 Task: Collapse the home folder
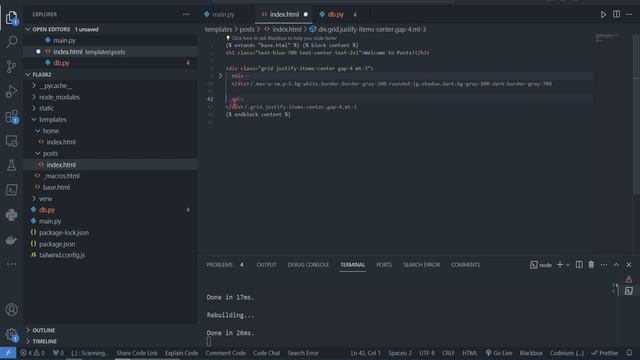(38, 131)
